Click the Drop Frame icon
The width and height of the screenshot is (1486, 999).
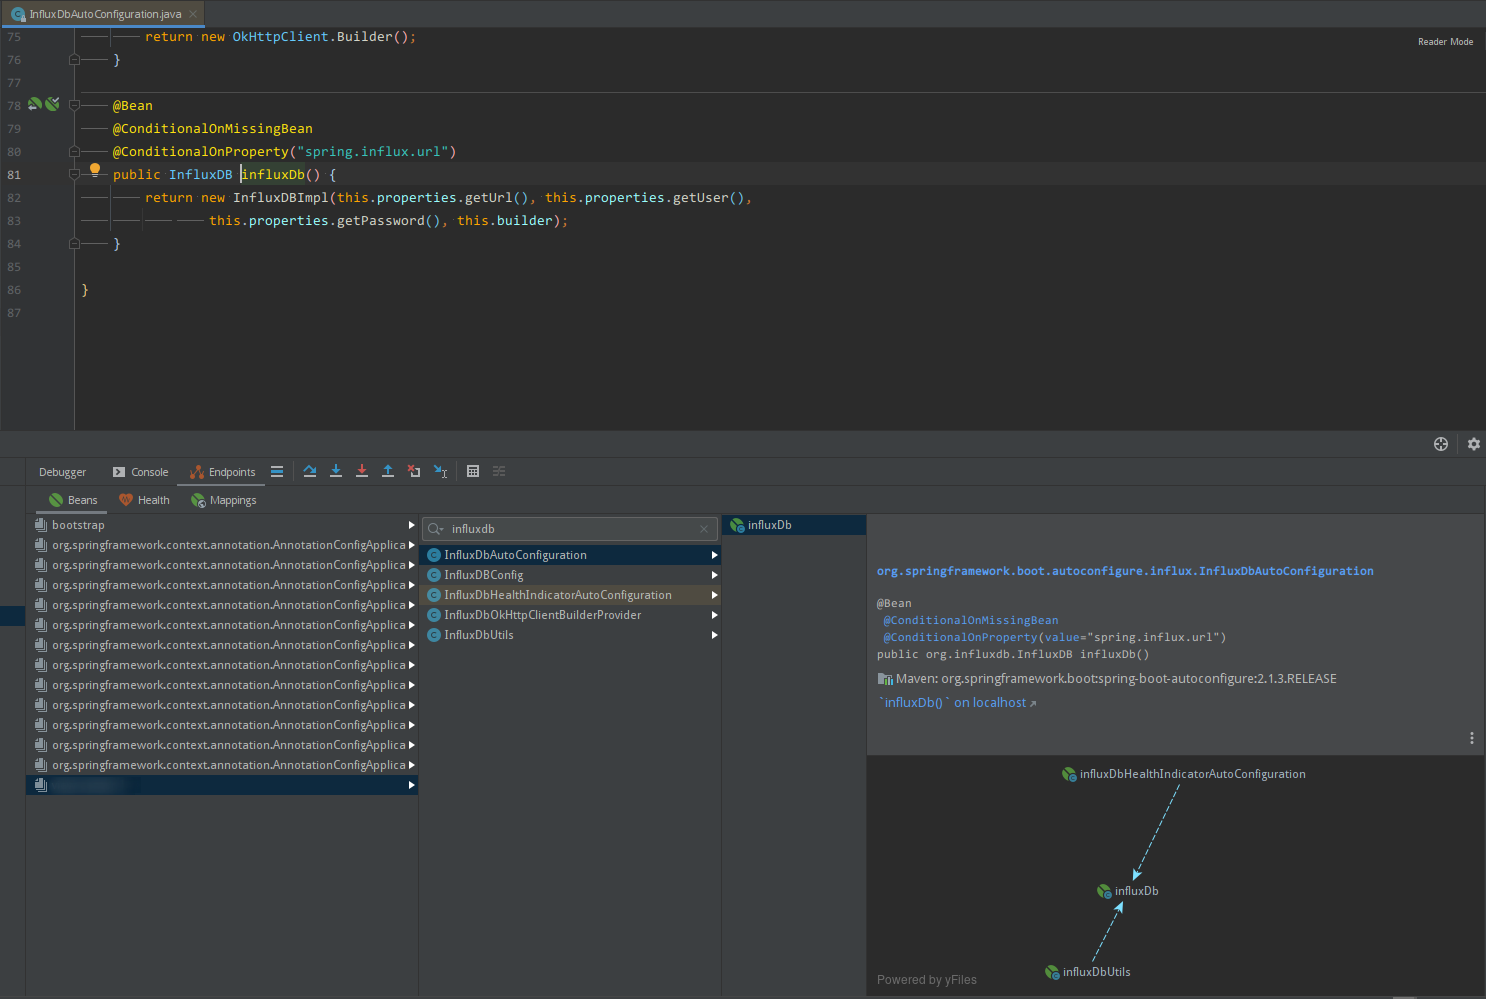click(x=414, y=471)
